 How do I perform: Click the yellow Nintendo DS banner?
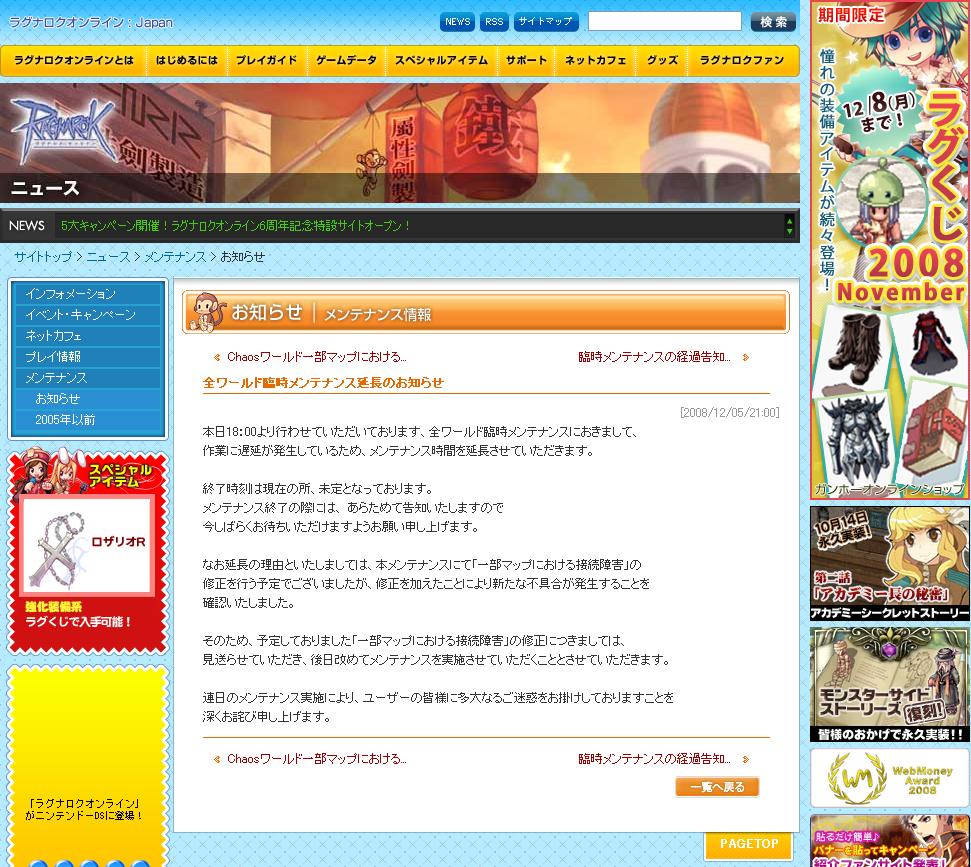click(x=87, y=767)
